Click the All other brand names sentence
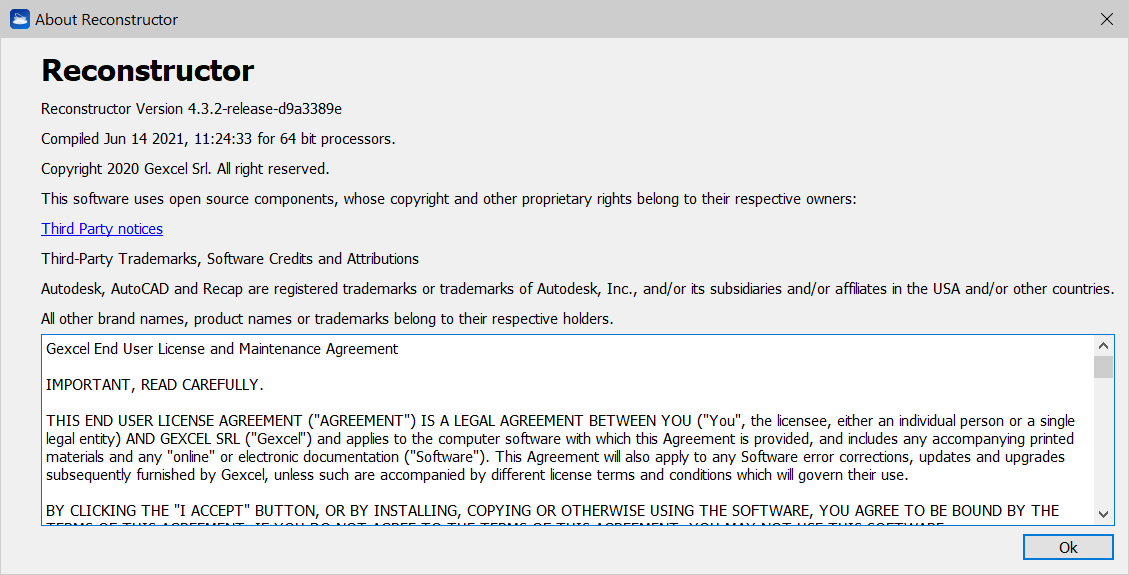The height and width of the screenshot is (575, 1129). coord(327,319)
